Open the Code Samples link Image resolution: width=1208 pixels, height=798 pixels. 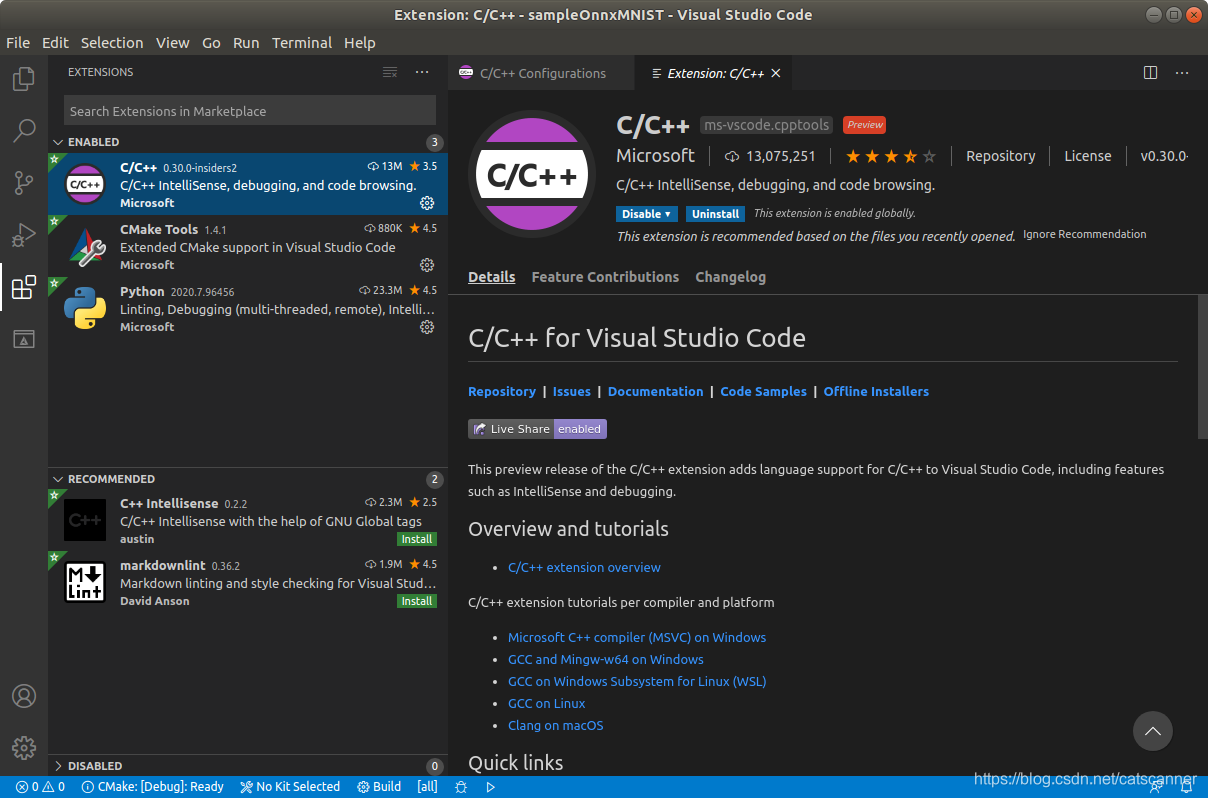click(x=763, y=392)
